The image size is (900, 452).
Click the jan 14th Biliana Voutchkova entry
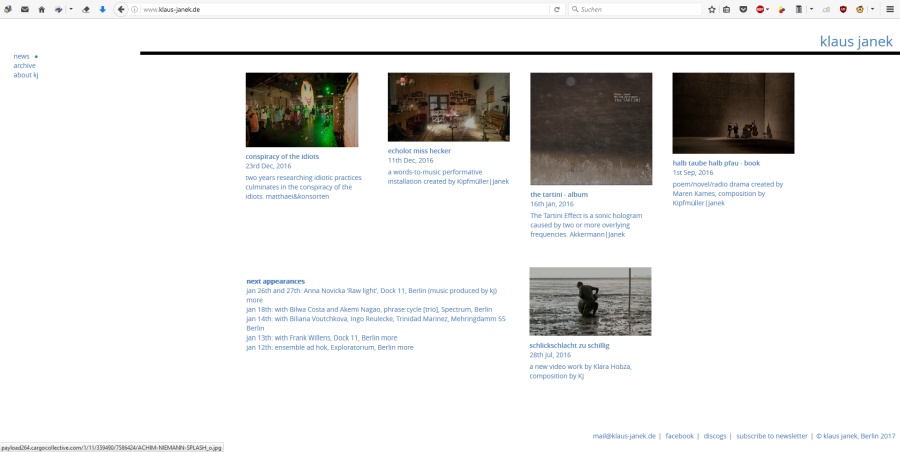point(376,323)
